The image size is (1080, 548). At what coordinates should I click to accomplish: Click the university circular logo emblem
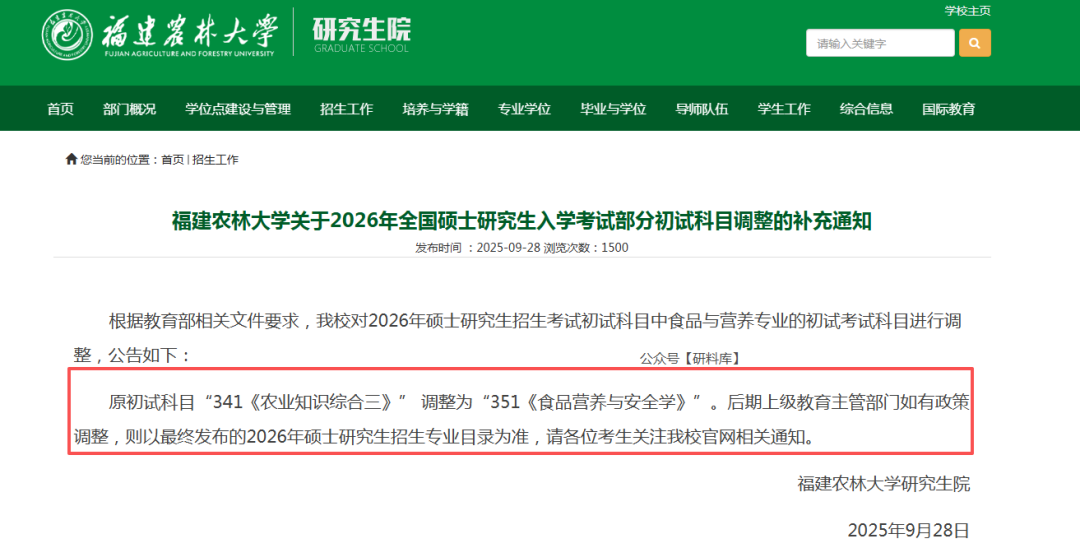tap(67, 34)
